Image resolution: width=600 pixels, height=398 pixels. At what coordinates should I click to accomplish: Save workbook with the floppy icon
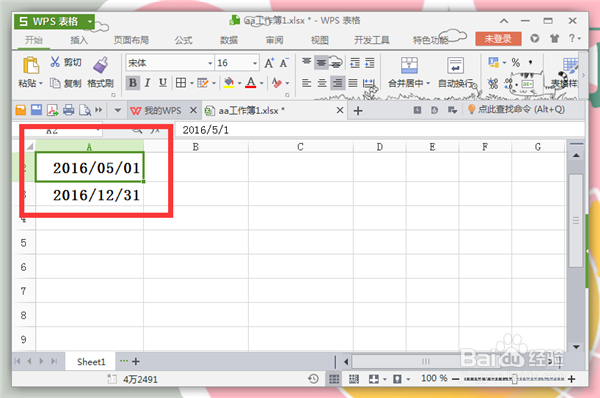tap(36, 110)
